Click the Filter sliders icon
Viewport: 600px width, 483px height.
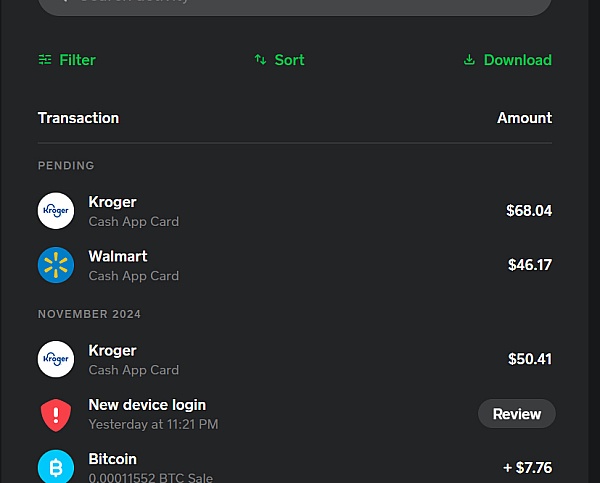click(x=45, y=60)
